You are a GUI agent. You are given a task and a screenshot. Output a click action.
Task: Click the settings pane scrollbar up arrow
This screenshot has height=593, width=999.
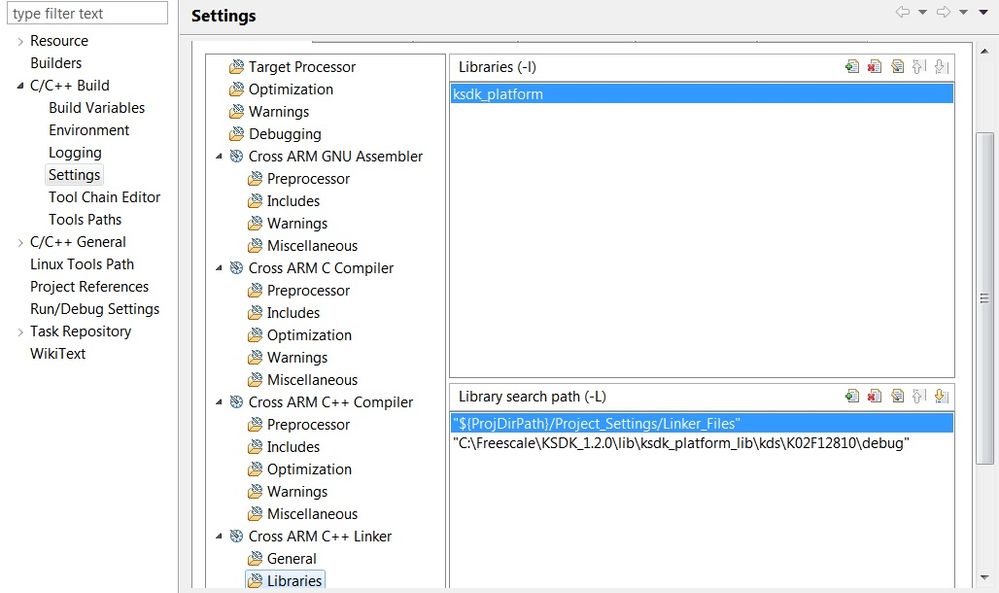pos(985,52)
